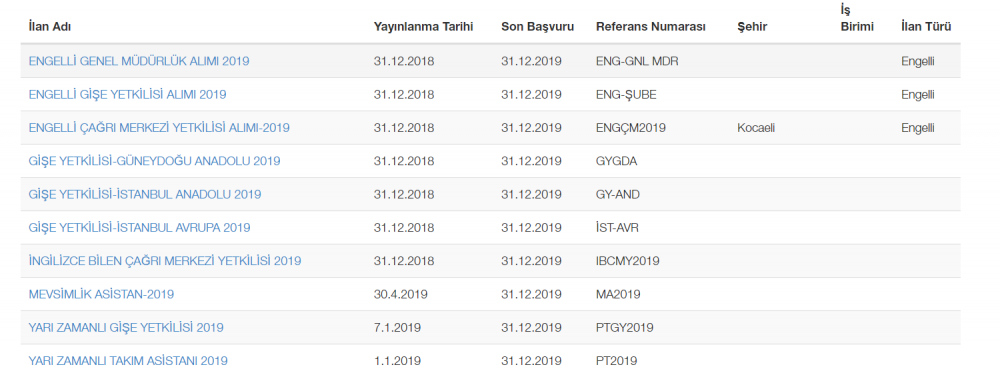Sort by Referans Numarası column header

pos(651,27)
